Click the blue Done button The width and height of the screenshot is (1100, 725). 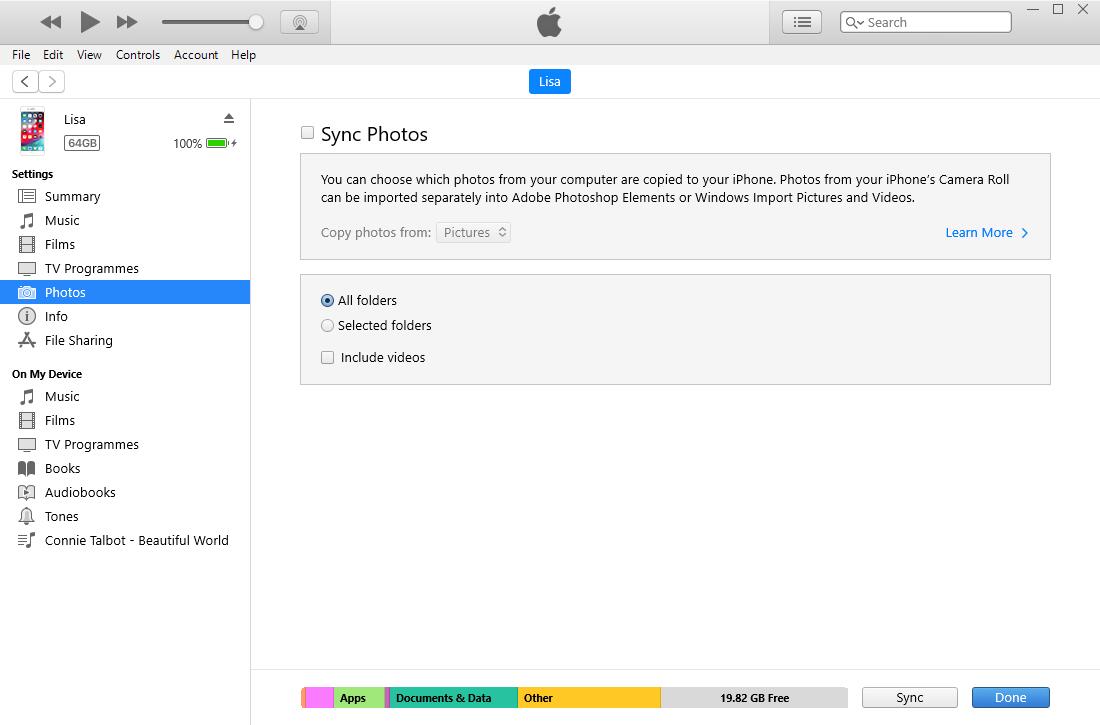pos(1010,698)
